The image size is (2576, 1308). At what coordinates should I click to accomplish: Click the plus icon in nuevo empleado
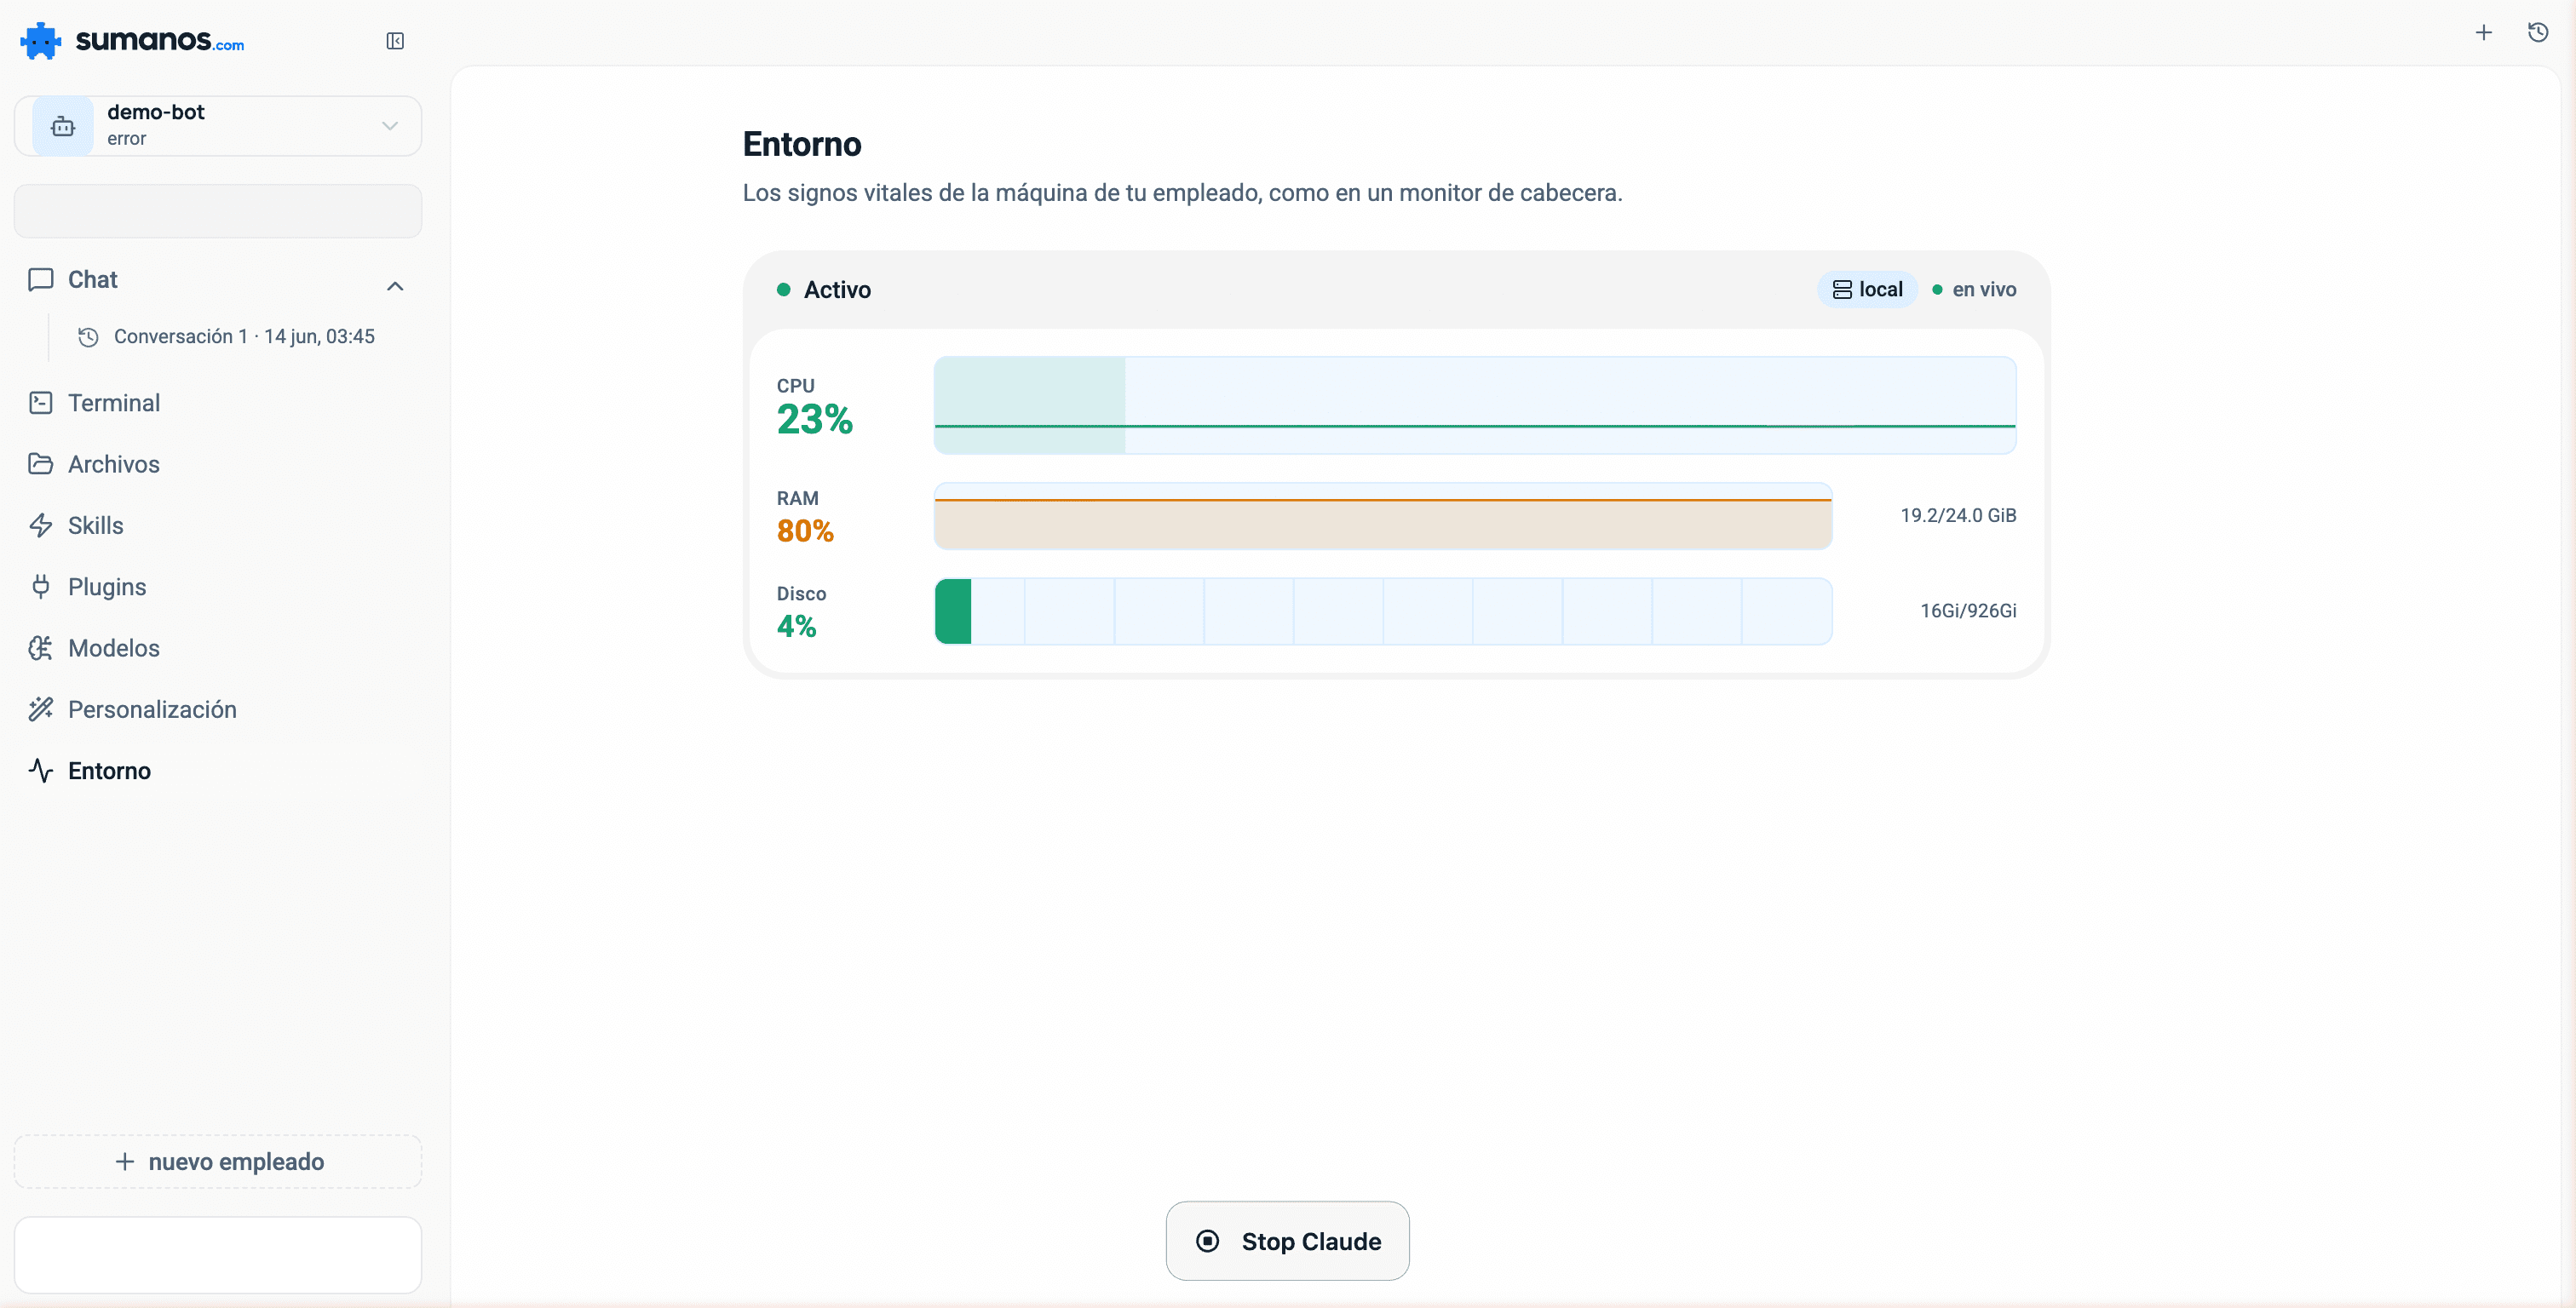pyautogui.click(x=124, y=1162)
